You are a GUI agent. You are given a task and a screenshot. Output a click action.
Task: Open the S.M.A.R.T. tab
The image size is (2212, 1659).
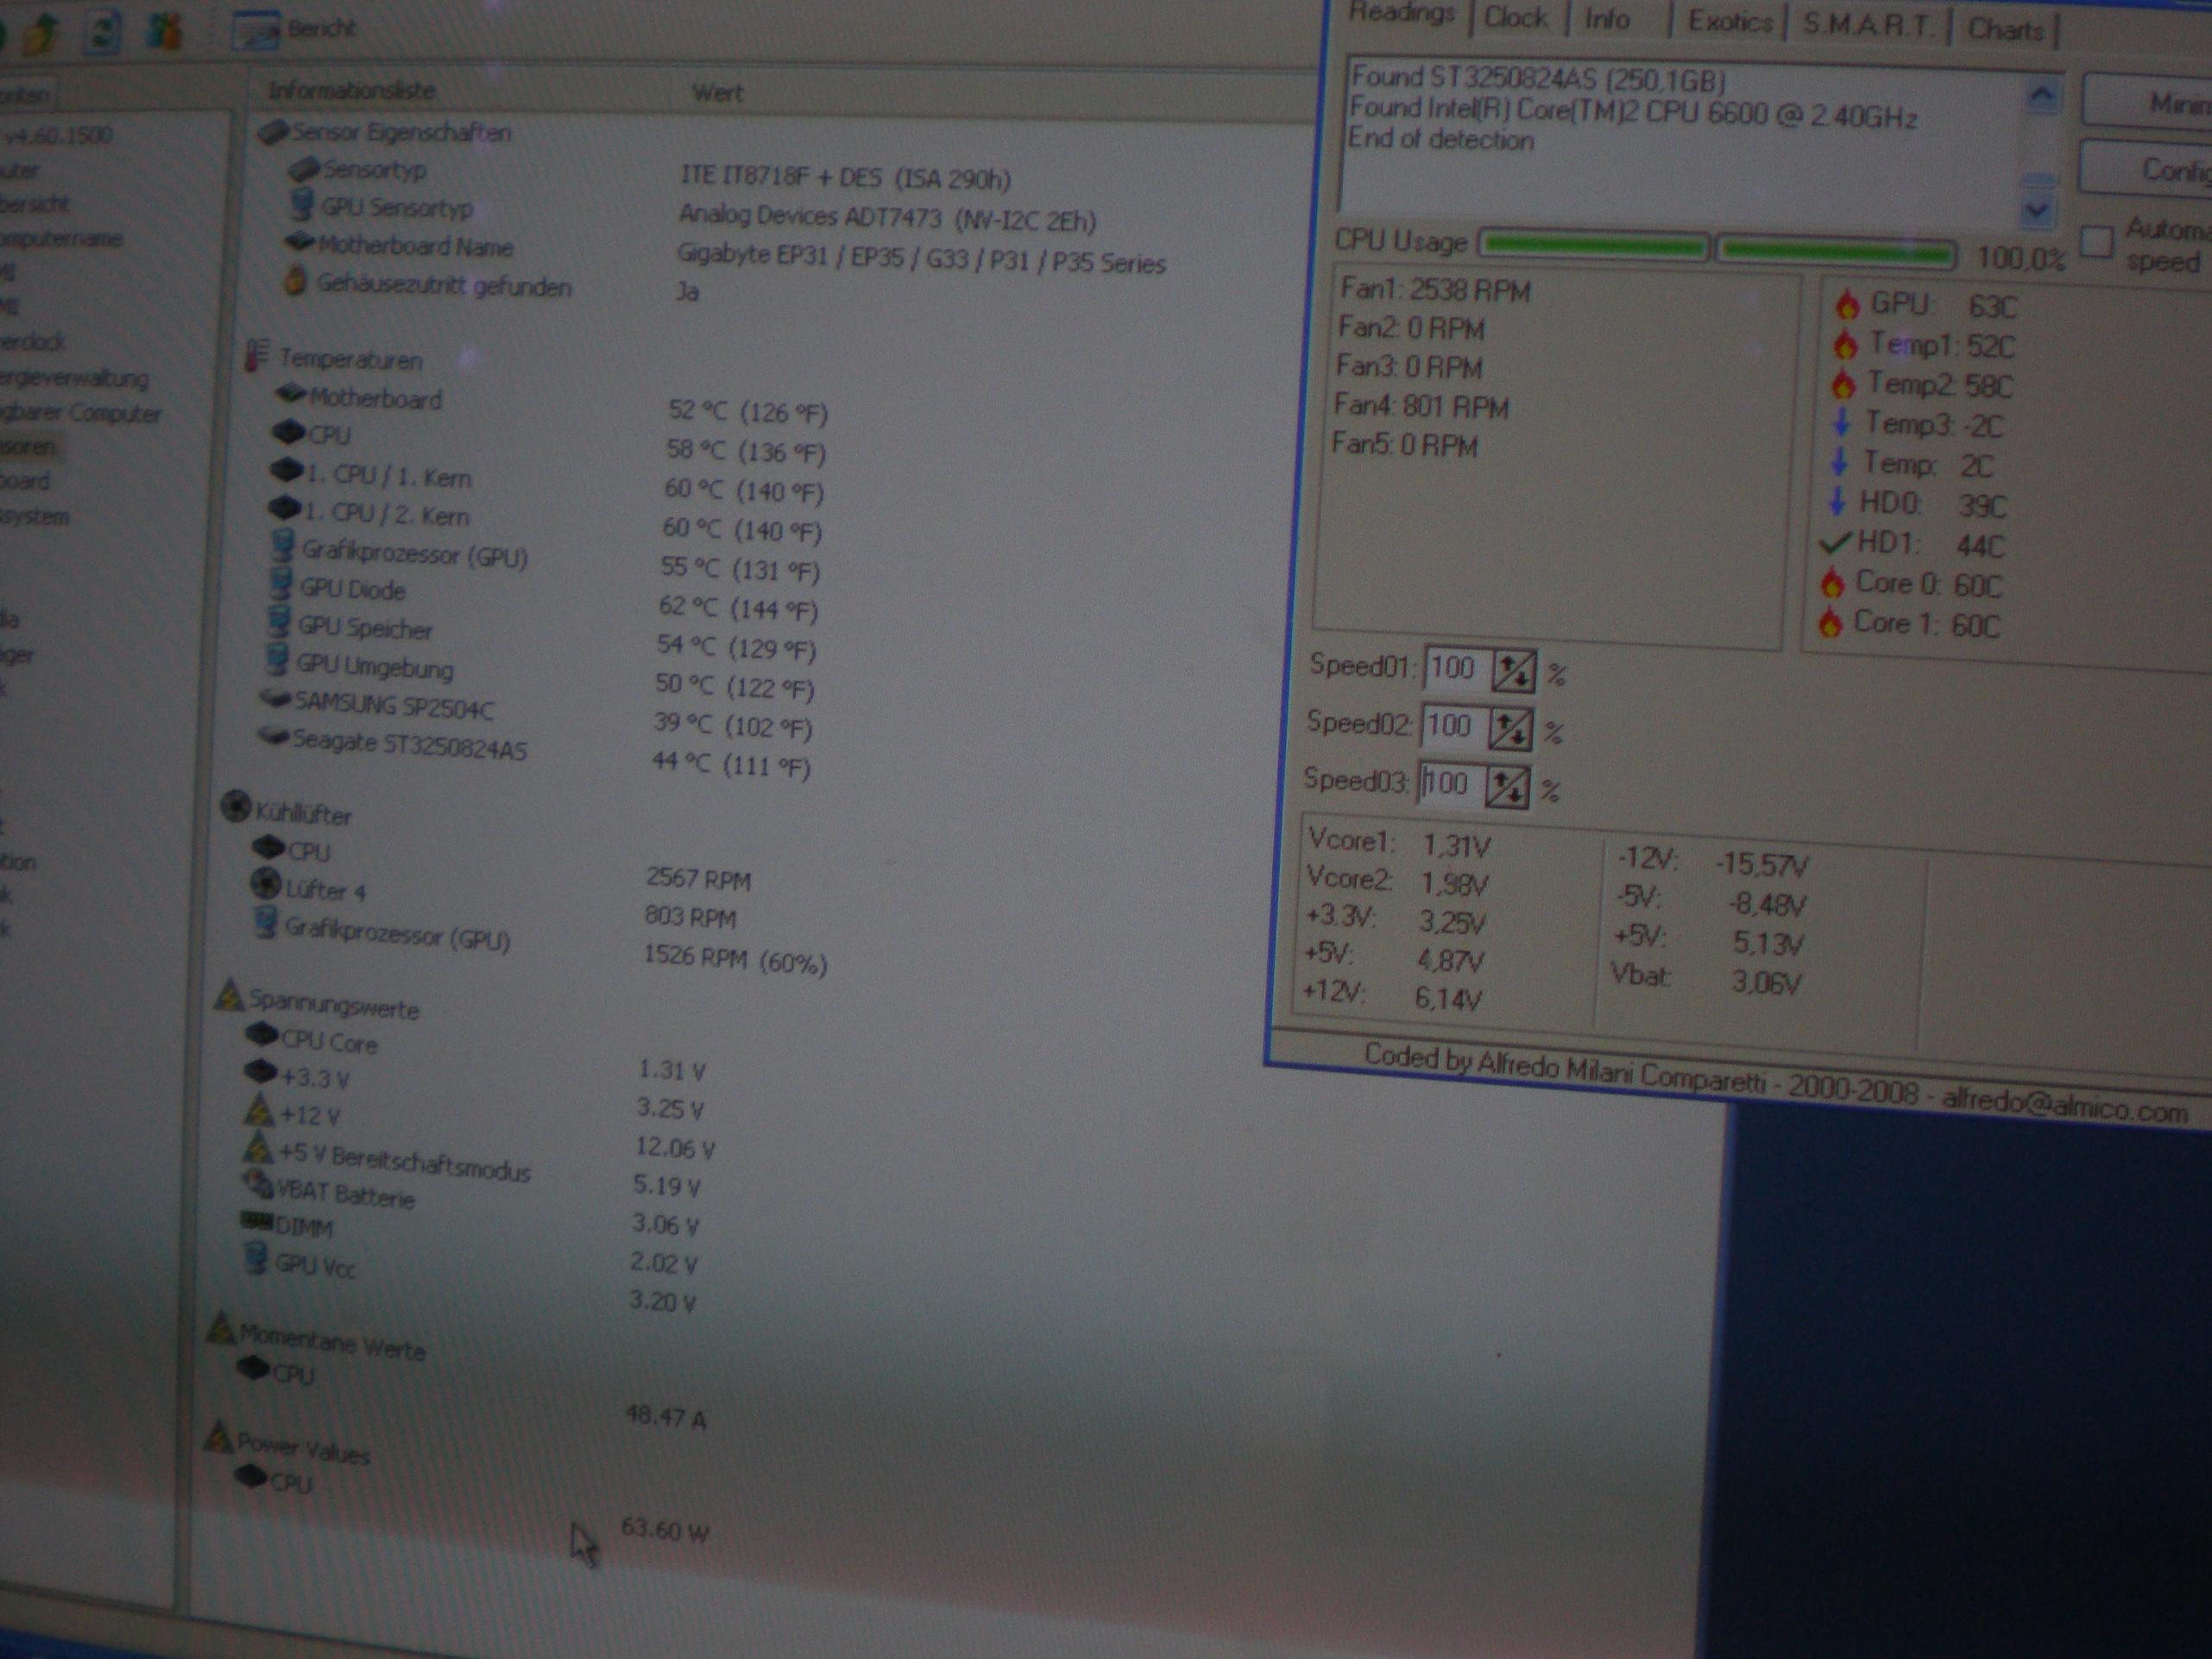(1866, 25)
